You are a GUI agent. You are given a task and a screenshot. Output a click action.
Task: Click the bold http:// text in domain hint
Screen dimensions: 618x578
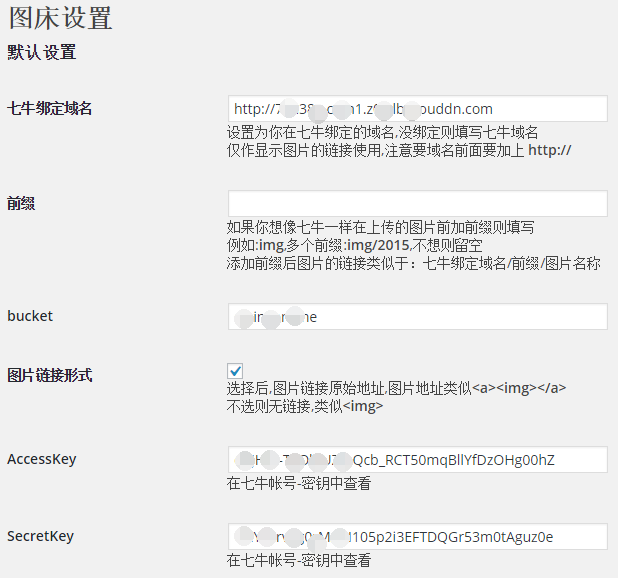coord(549,150)
